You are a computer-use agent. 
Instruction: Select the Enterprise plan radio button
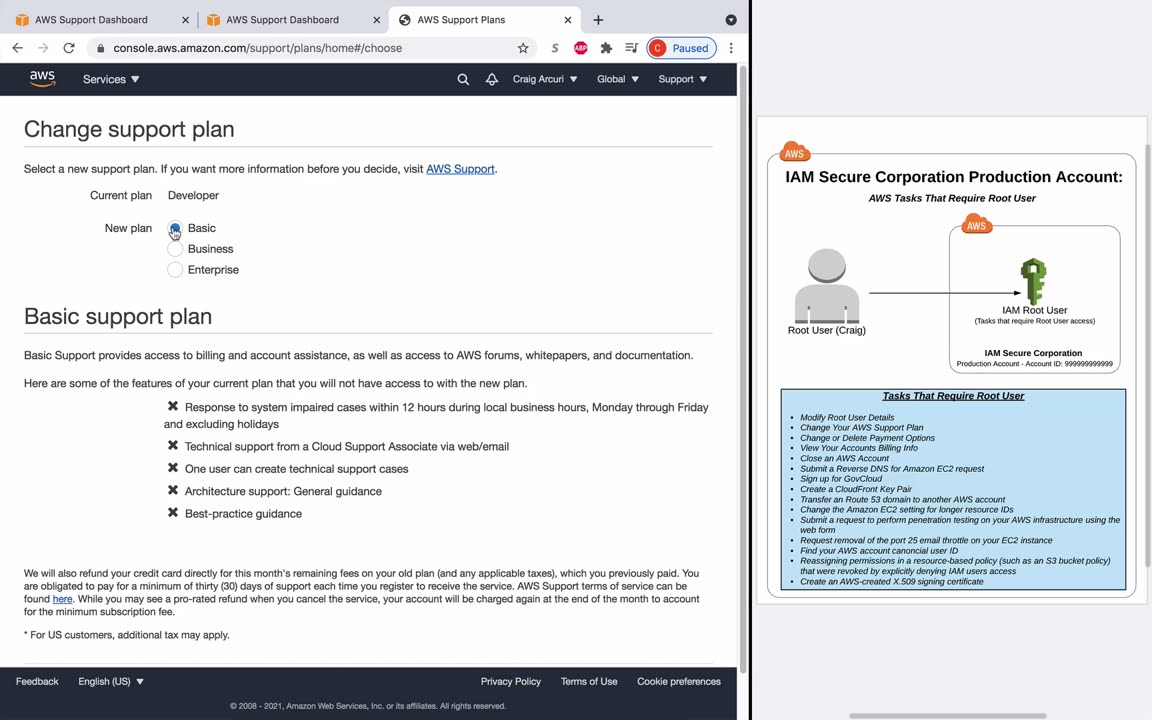point(175,270)
